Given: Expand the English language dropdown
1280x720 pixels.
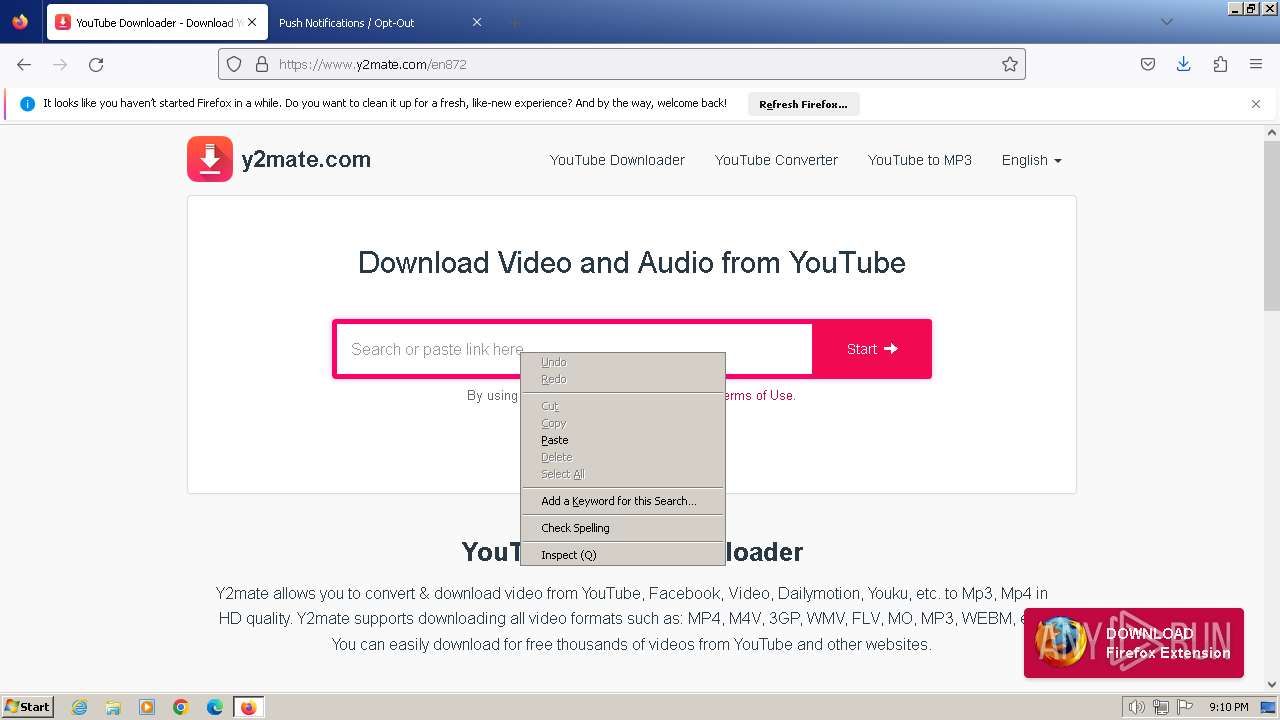Looking at the screenshot, I should click(x=1032, y=160).
